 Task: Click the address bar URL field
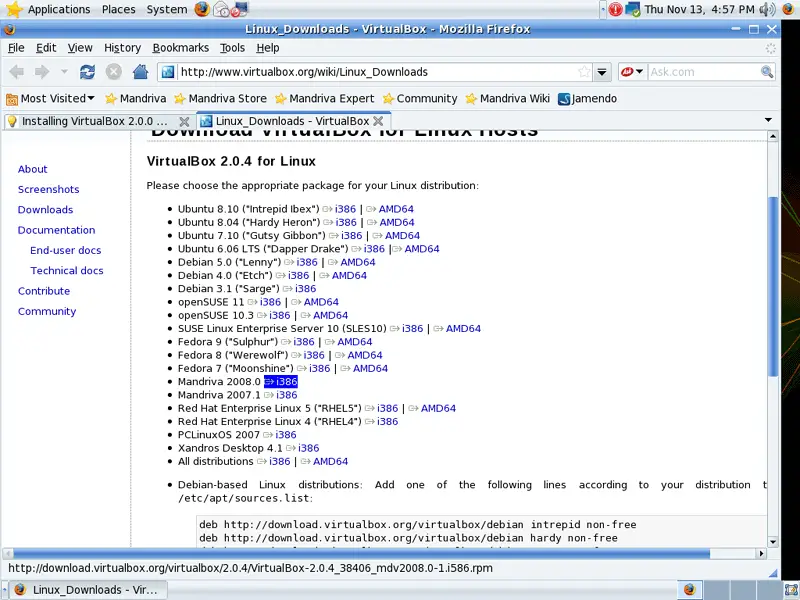click(378, 72)
